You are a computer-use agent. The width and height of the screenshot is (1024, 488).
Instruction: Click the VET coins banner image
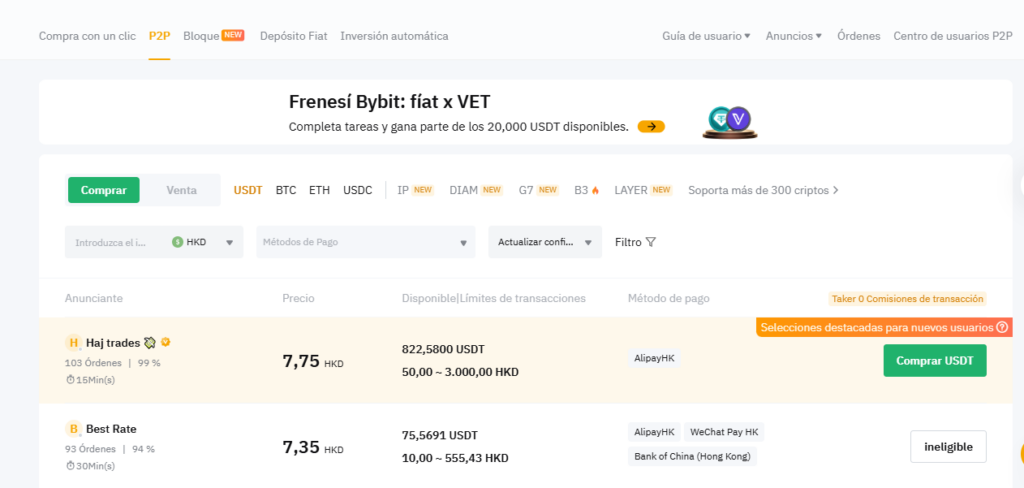pos(730,122)
